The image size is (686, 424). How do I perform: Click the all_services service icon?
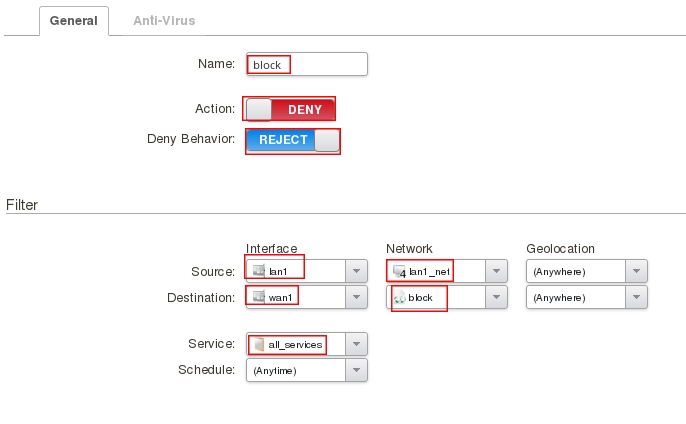click(259, 344)
